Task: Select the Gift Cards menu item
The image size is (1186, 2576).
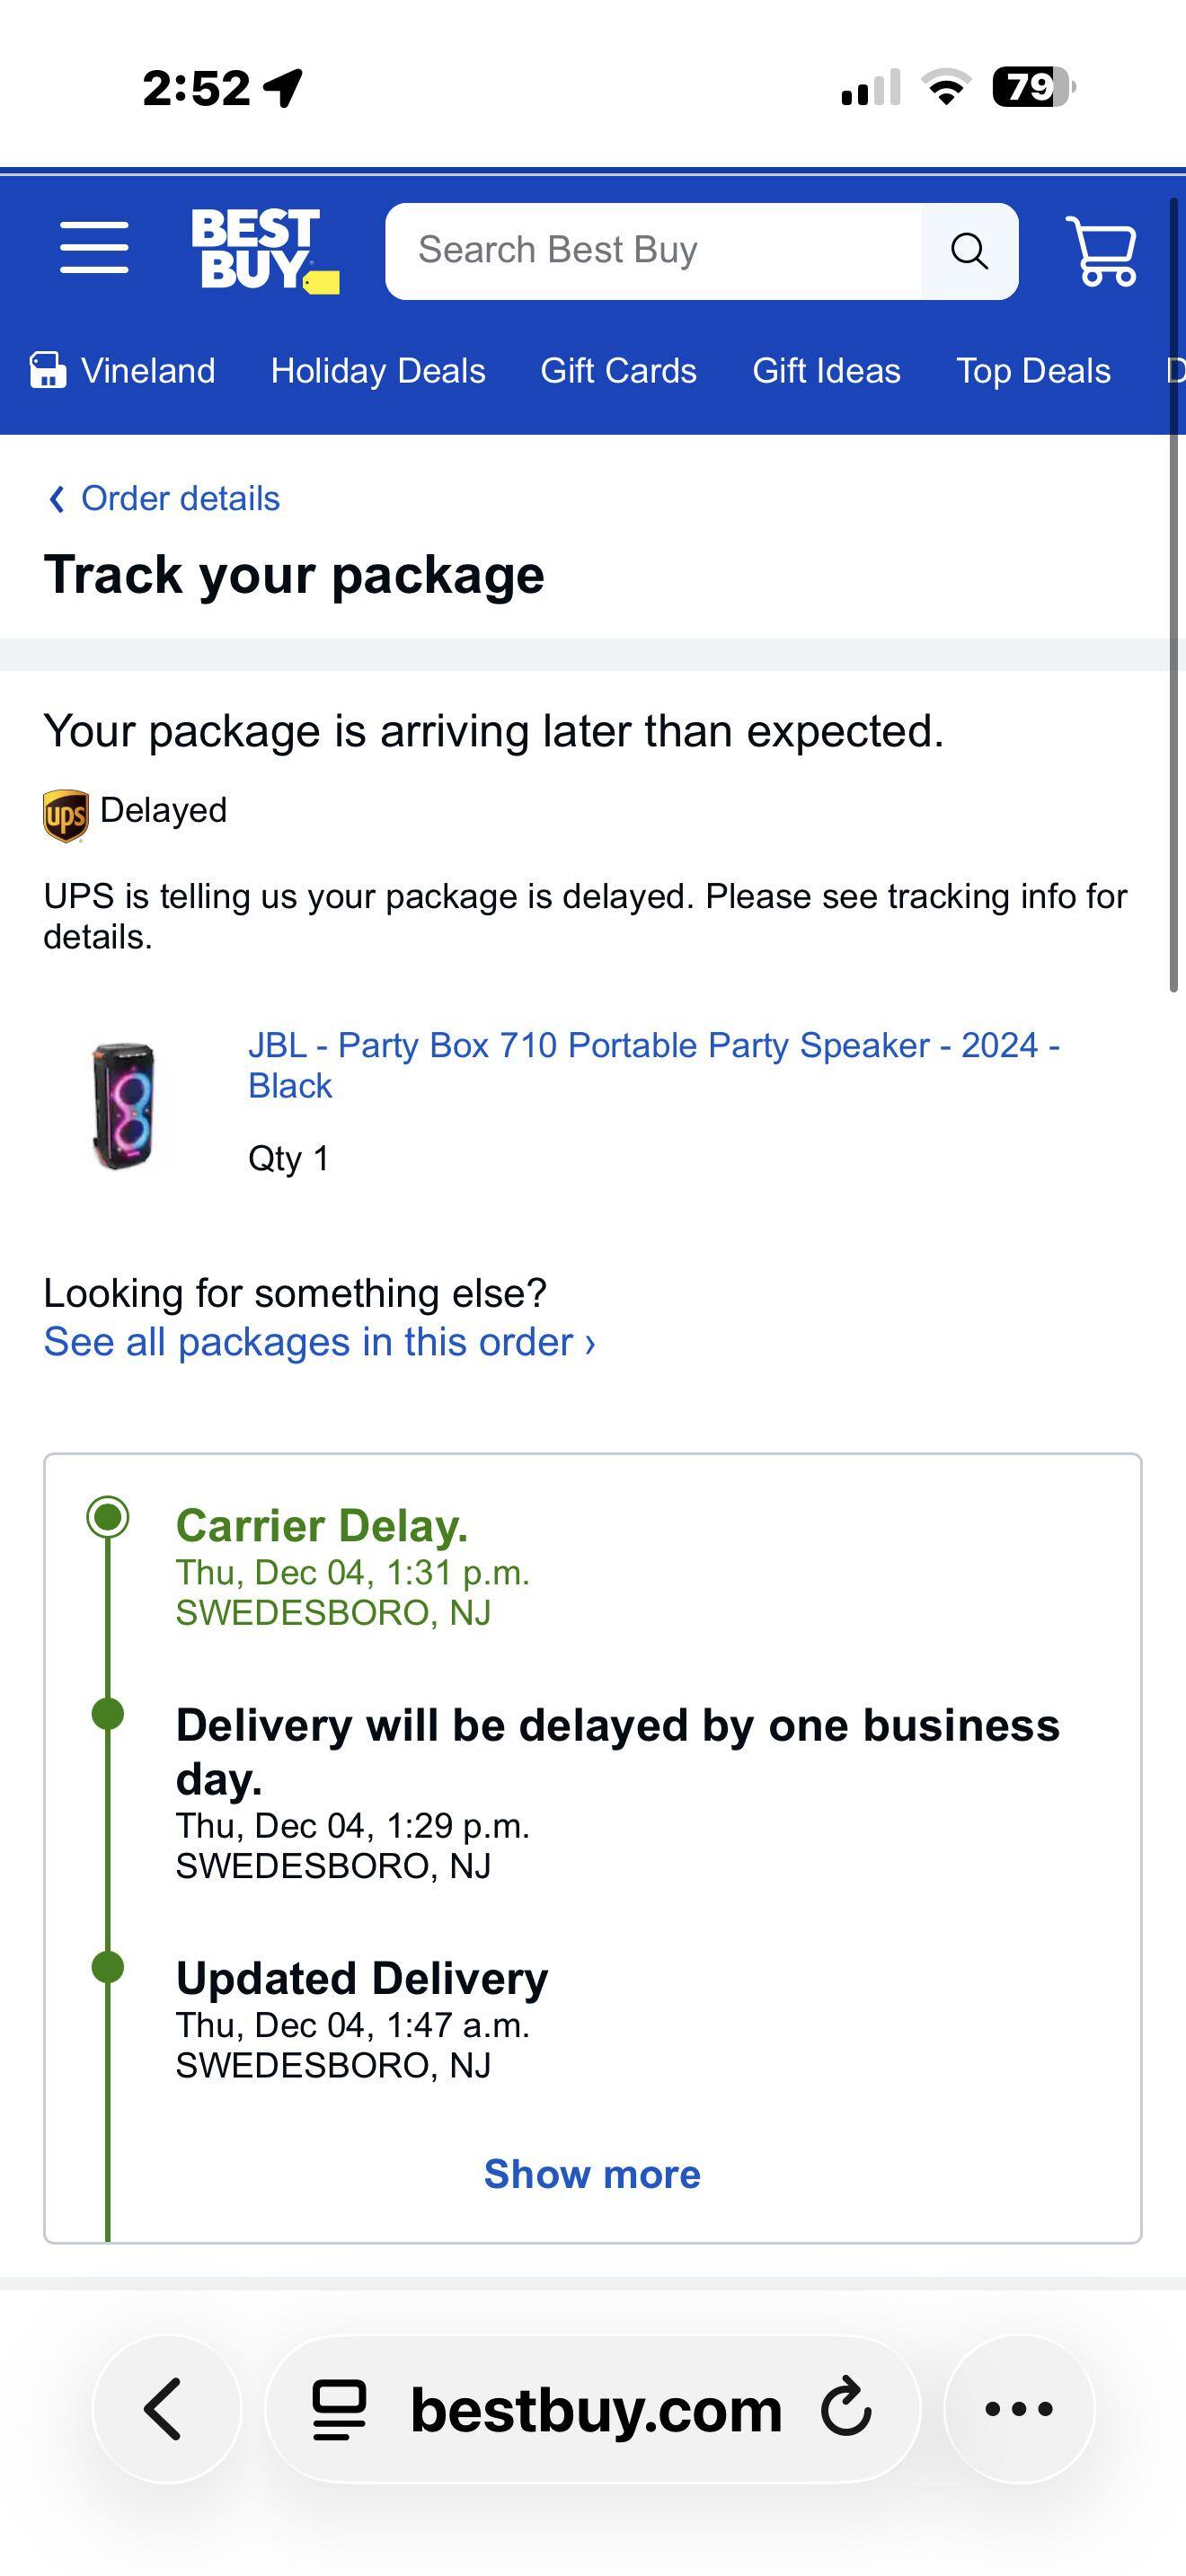Action: [618, 370]
